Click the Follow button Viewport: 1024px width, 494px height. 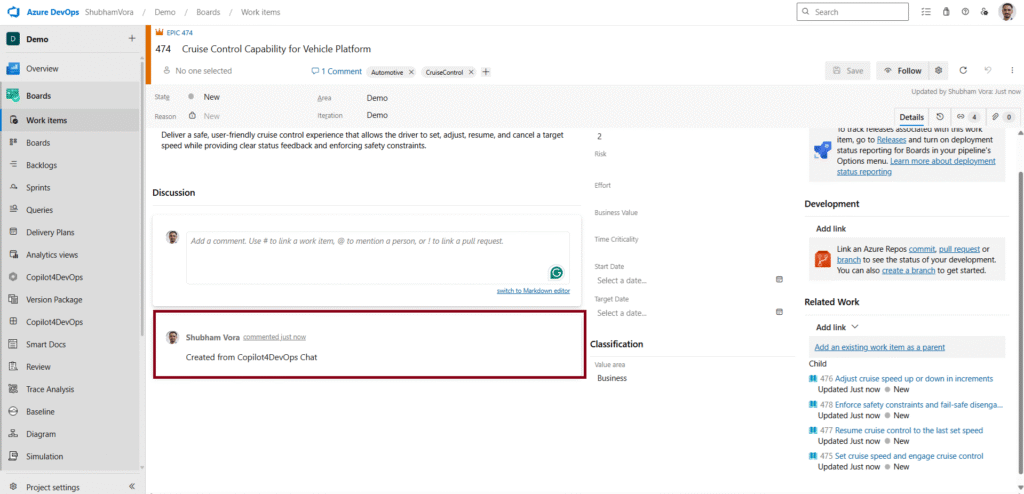point(903,71)
